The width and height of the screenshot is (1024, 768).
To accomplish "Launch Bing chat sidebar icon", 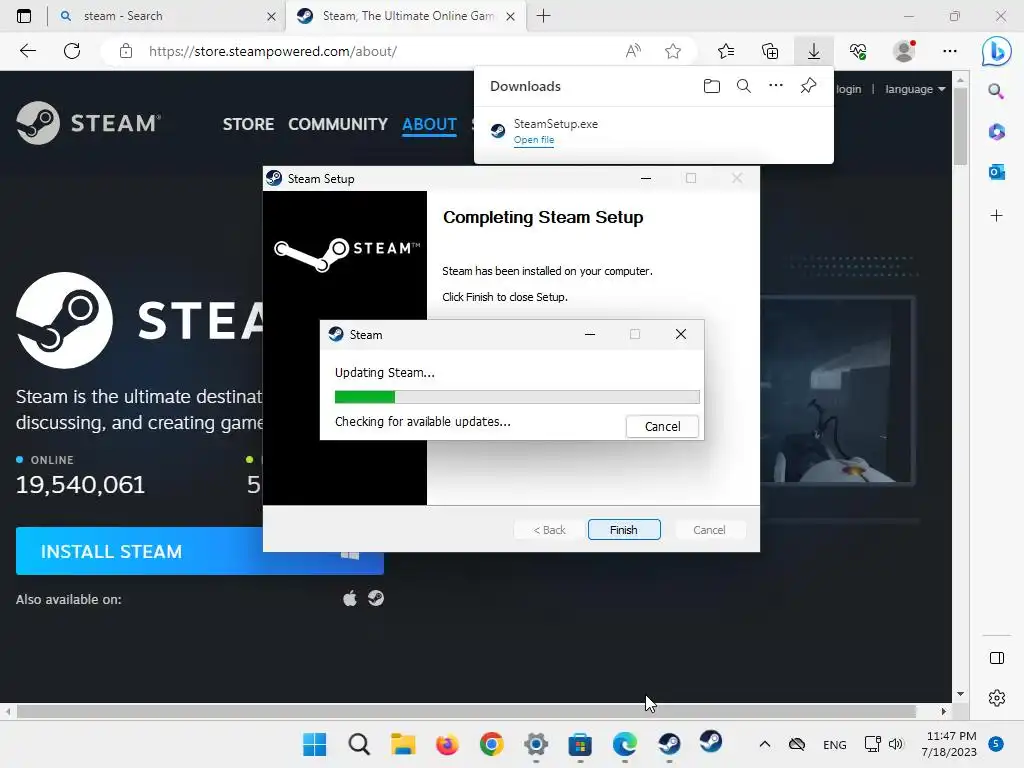I will point(997,51).
